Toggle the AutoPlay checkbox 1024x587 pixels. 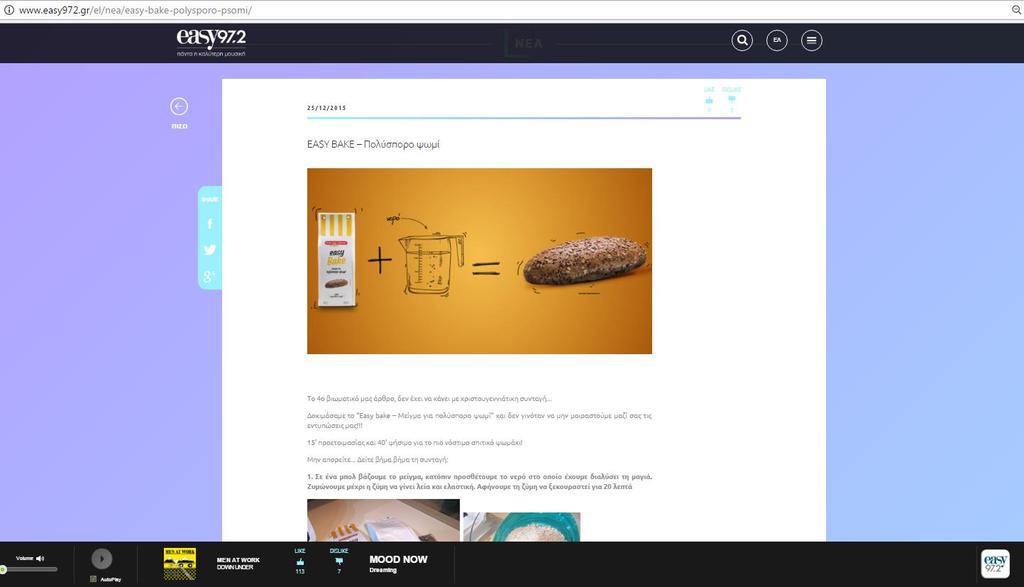coord(93,579)
